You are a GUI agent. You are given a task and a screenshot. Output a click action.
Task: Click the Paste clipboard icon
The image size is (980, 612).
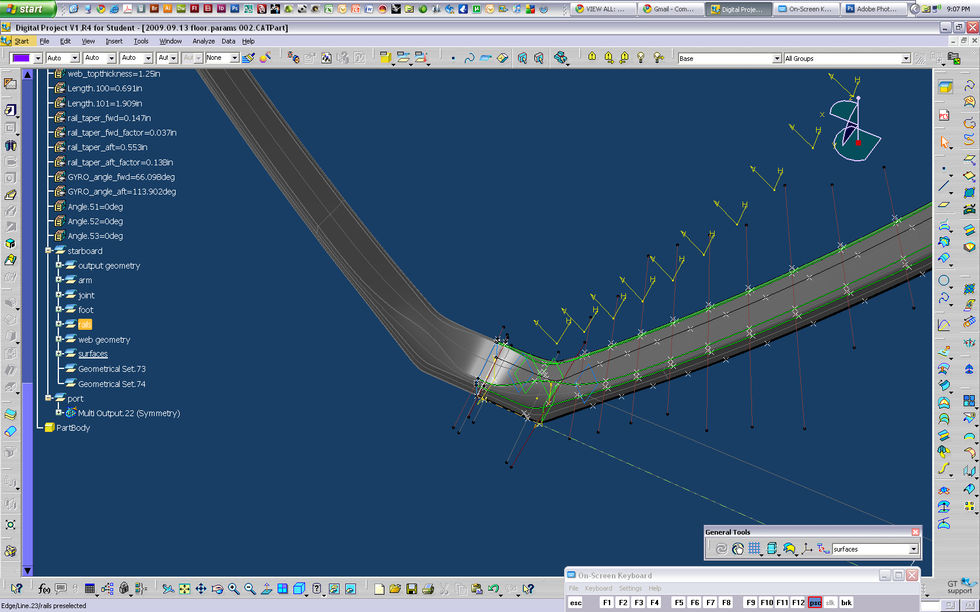click(x=477, y=589)
